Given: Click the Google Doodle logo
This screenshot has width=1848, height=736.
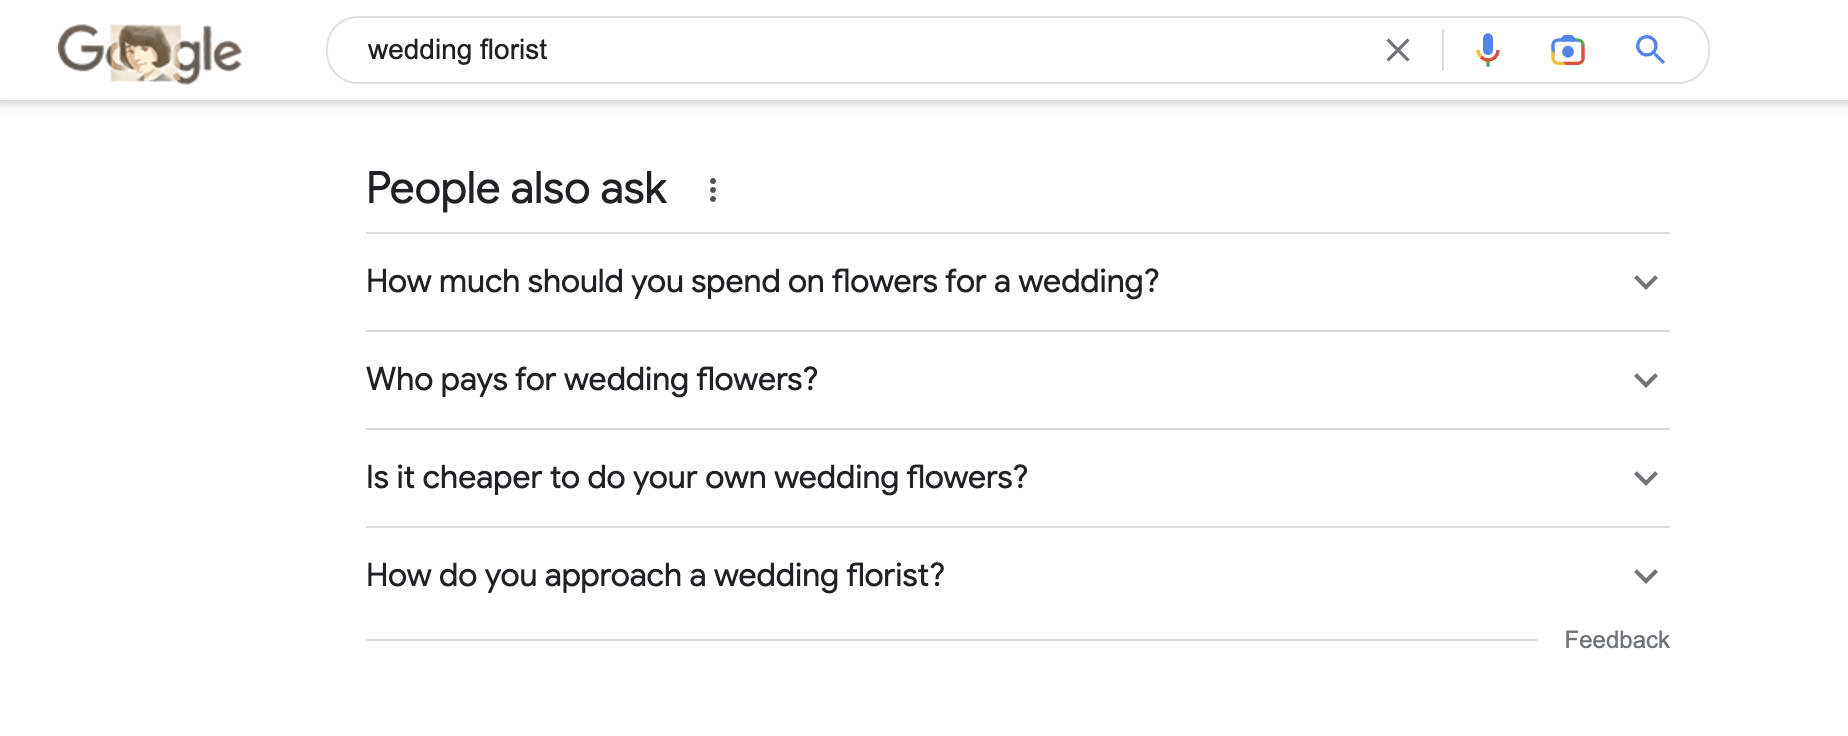Looking at the screenshot, I should (x=150, y=52).
